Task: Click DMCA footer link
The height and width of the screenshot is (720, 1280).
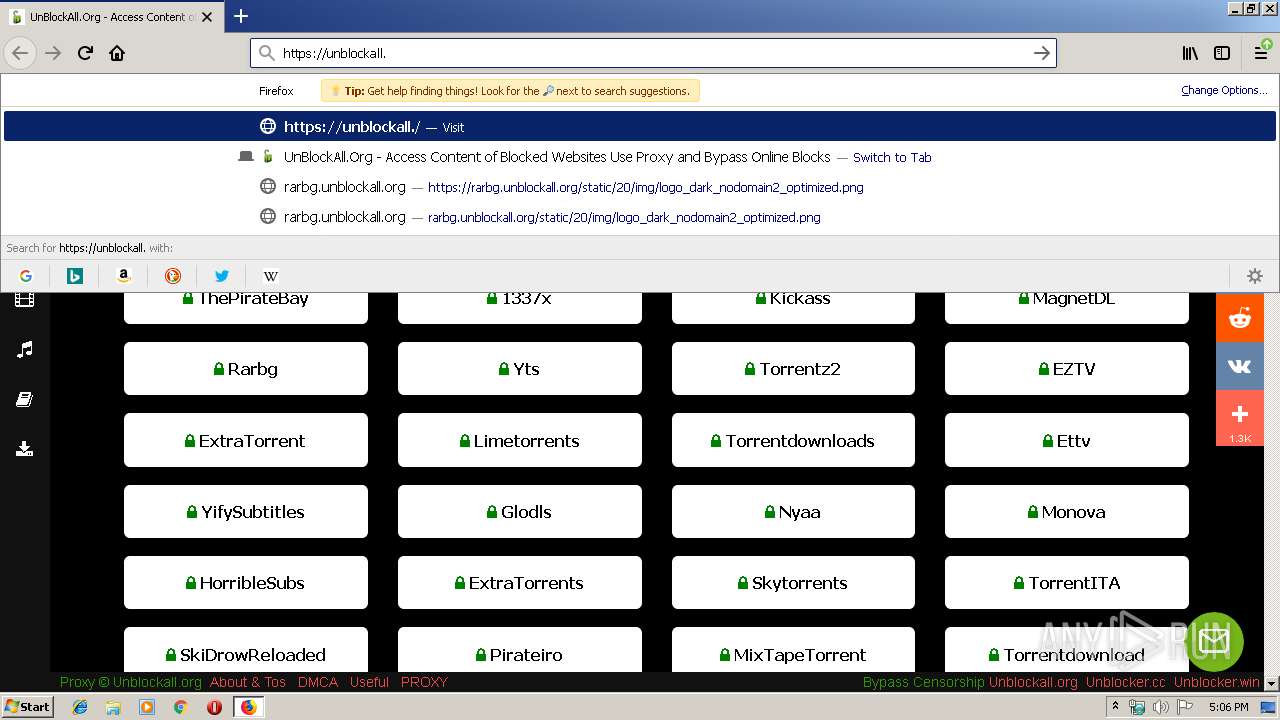Action: (x=318, y=682)
